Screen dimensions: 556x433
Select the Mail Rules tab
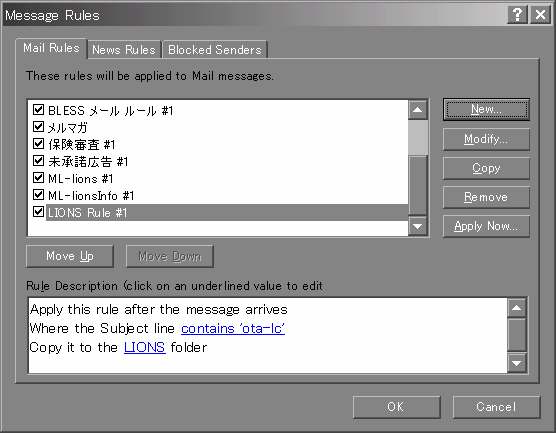51,48
